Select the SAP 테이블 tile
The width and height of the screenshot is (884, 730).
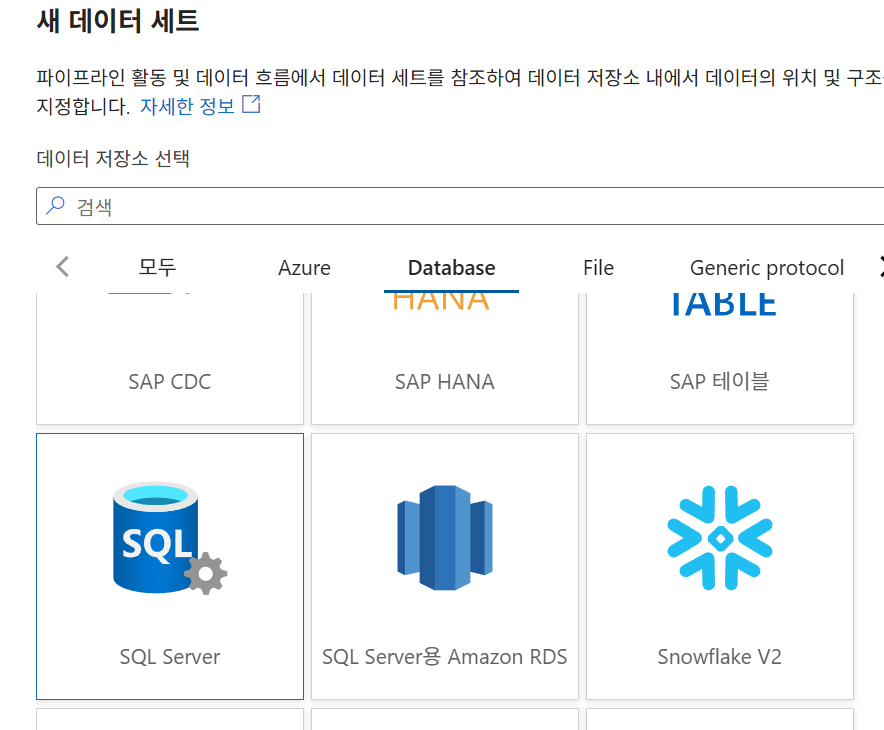[x=720, y=359]
